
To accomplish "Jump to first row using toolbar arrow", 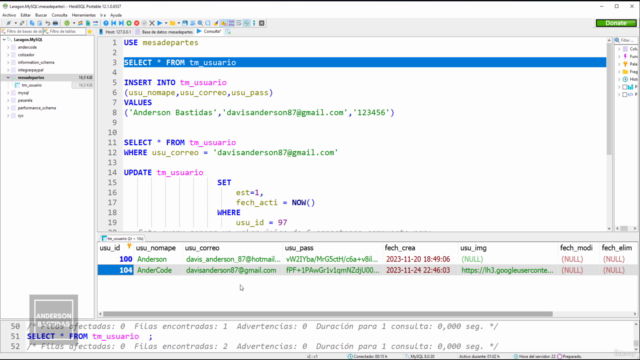I will pos(113,23).
